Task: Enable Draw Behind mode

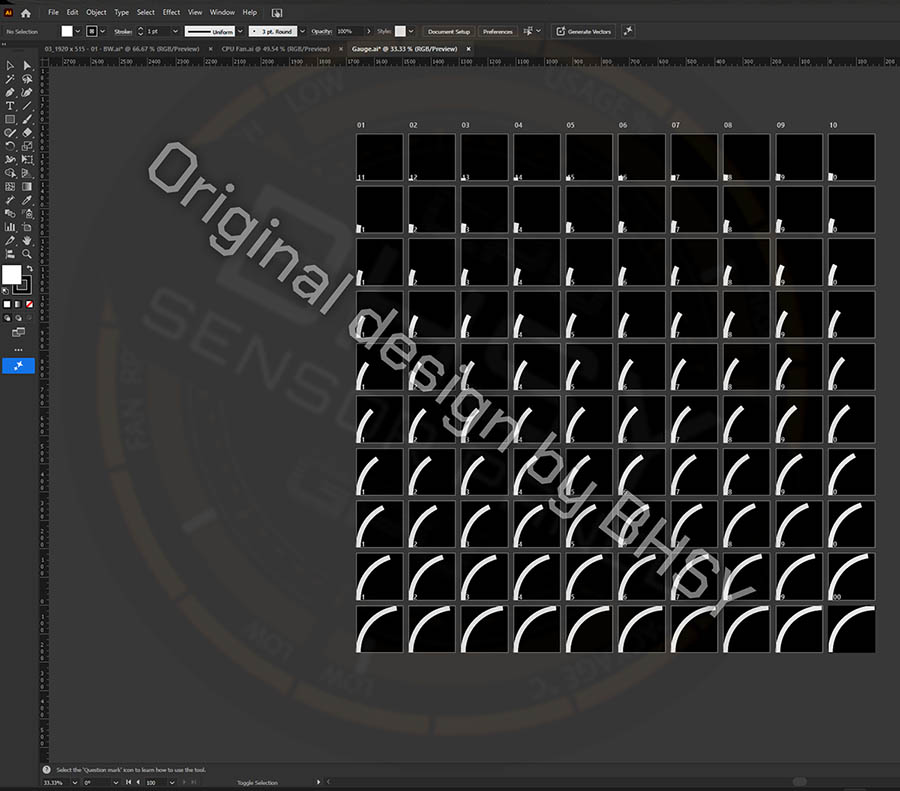Action: pos(18,317)
